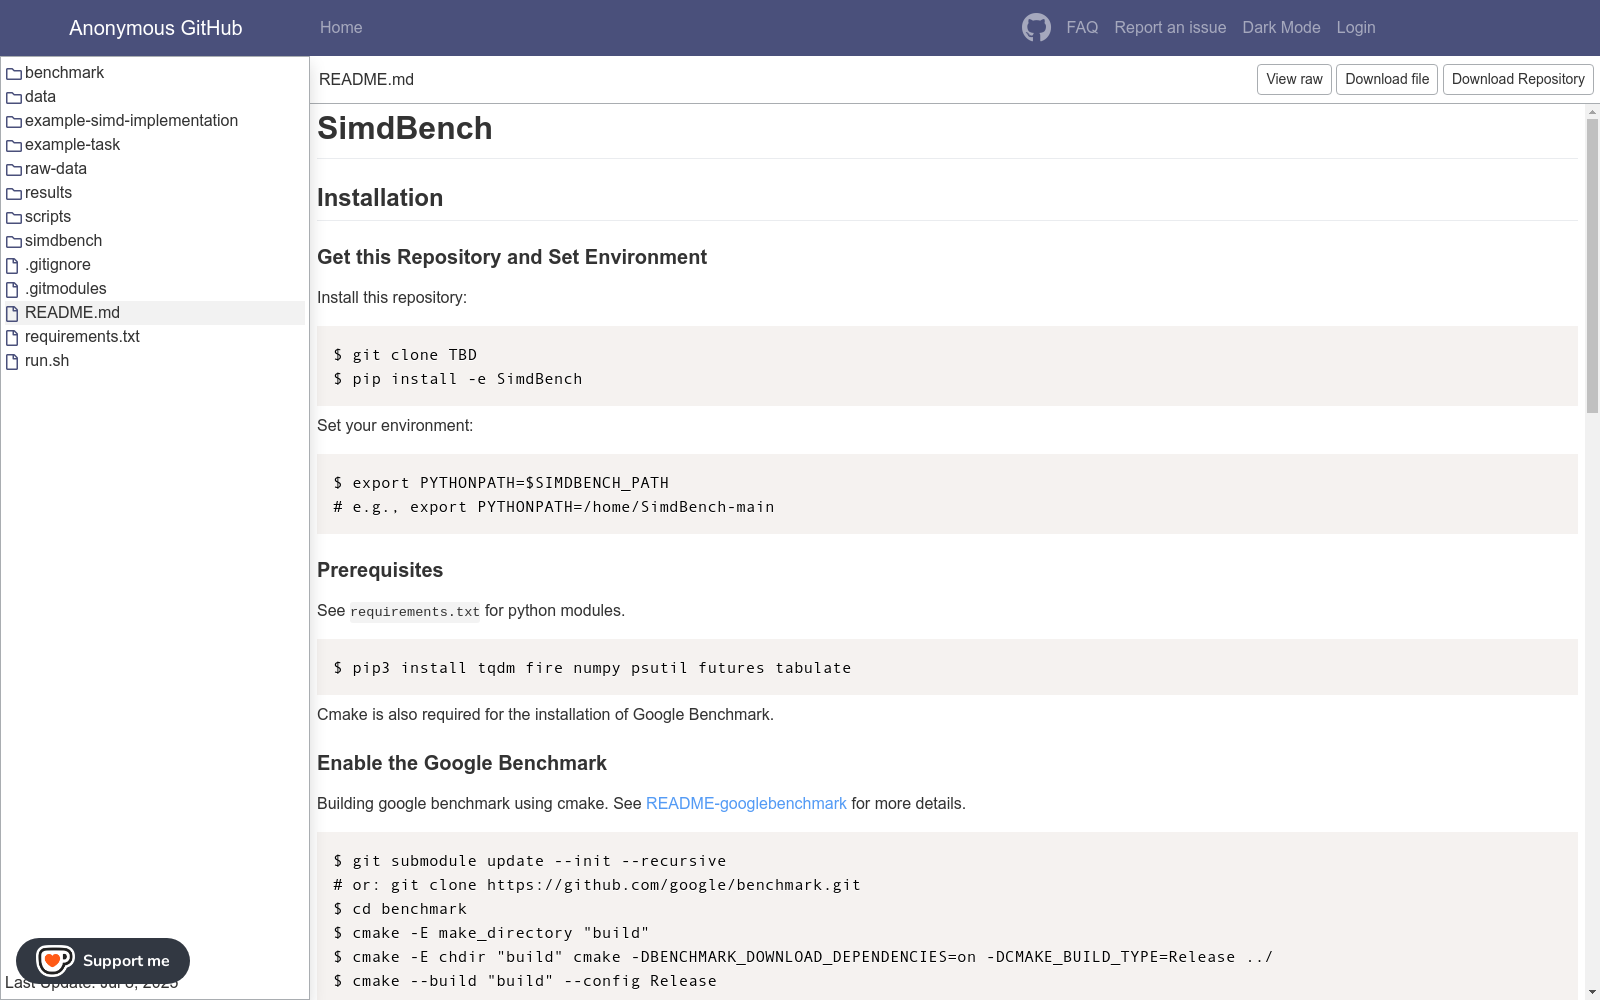
Task: Click the results folder icon
Action: [14, 194]
